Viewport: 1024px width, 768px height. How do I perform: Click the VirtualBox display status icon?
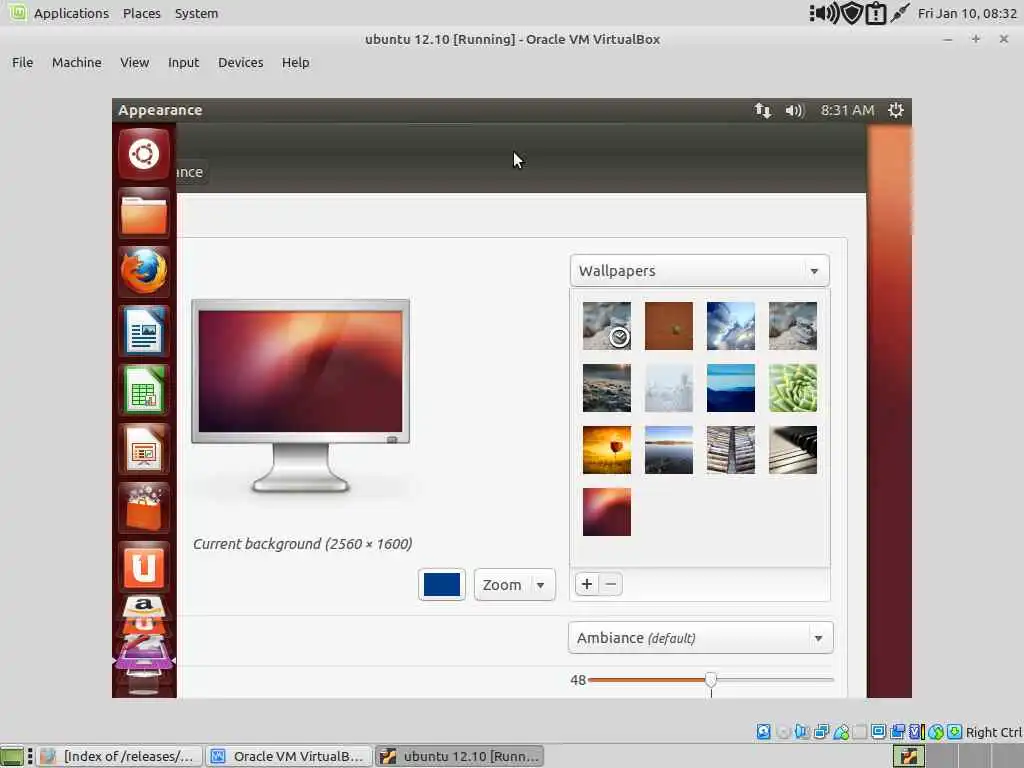(x=878, y=731)
